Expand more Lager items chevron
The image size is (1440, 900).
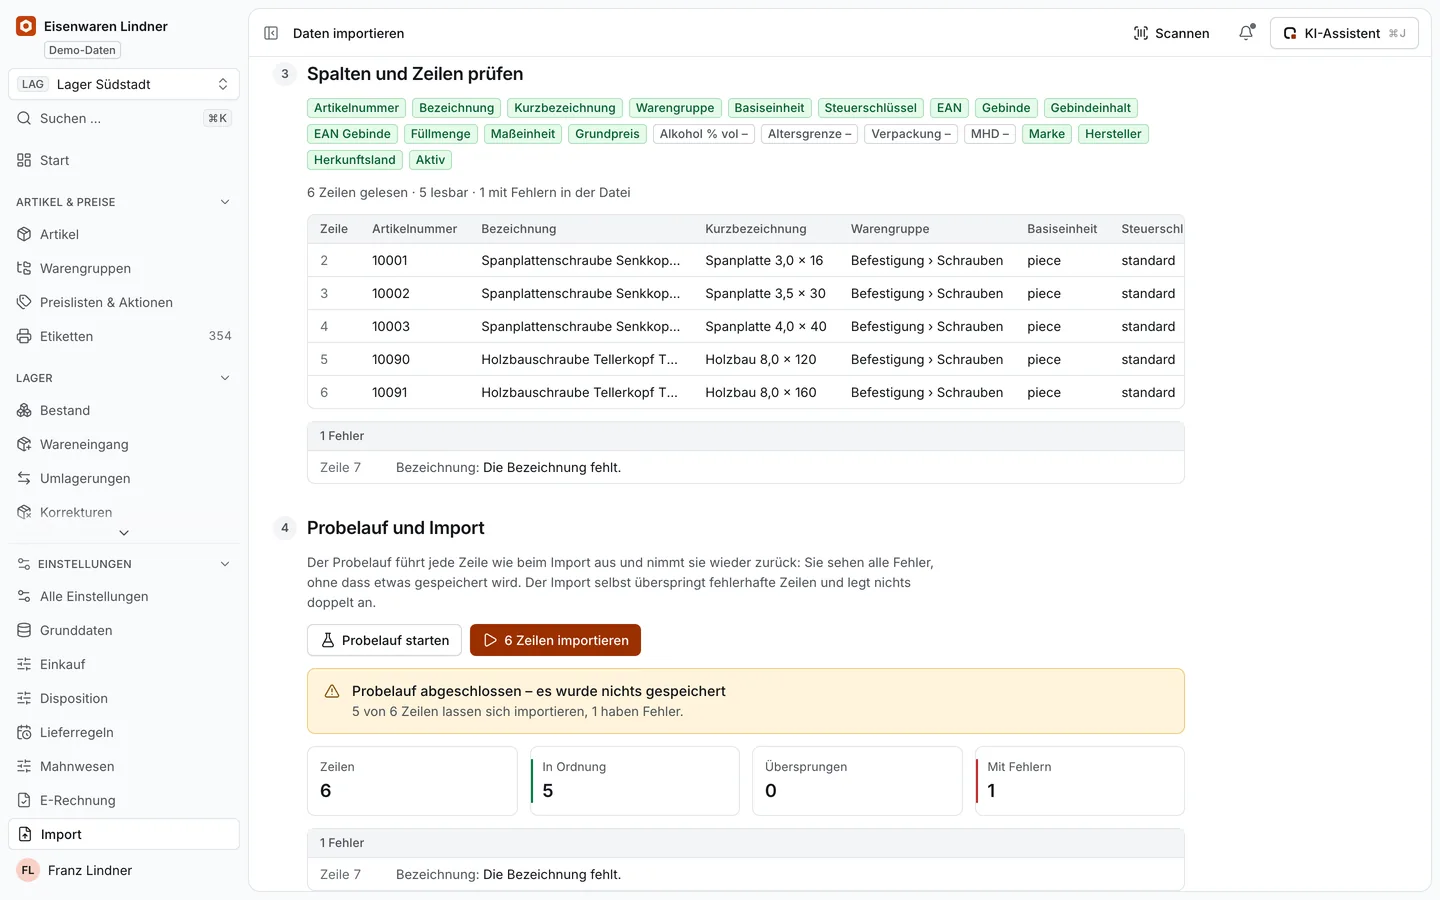pyautogui.click(x=124, y=533)
